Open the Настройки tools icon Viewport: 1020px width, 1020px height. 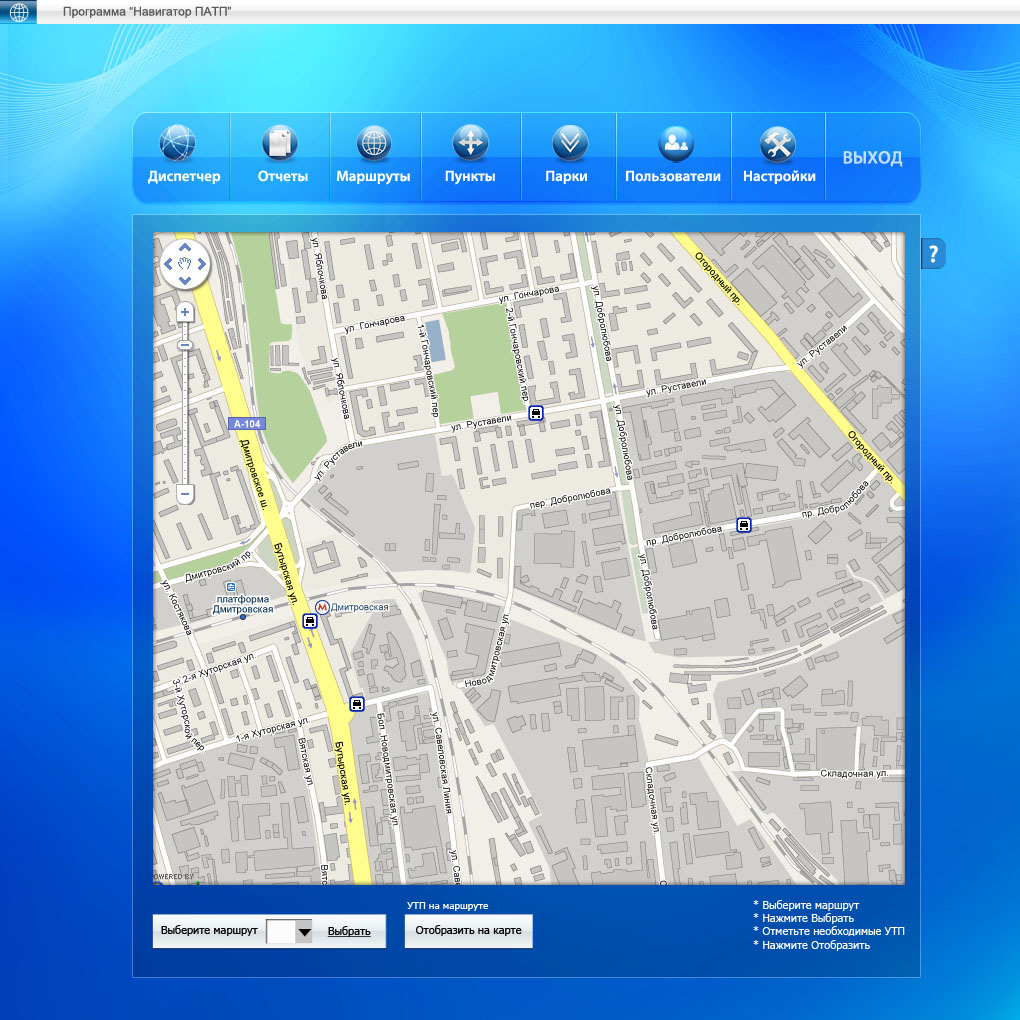pos(777,143)
